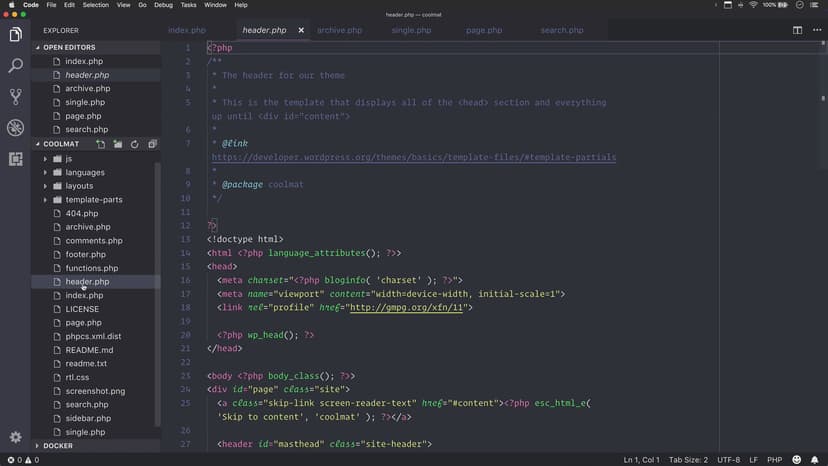Switch to the archive.php tab
828x466 pixels.
(x=339, y=30)
